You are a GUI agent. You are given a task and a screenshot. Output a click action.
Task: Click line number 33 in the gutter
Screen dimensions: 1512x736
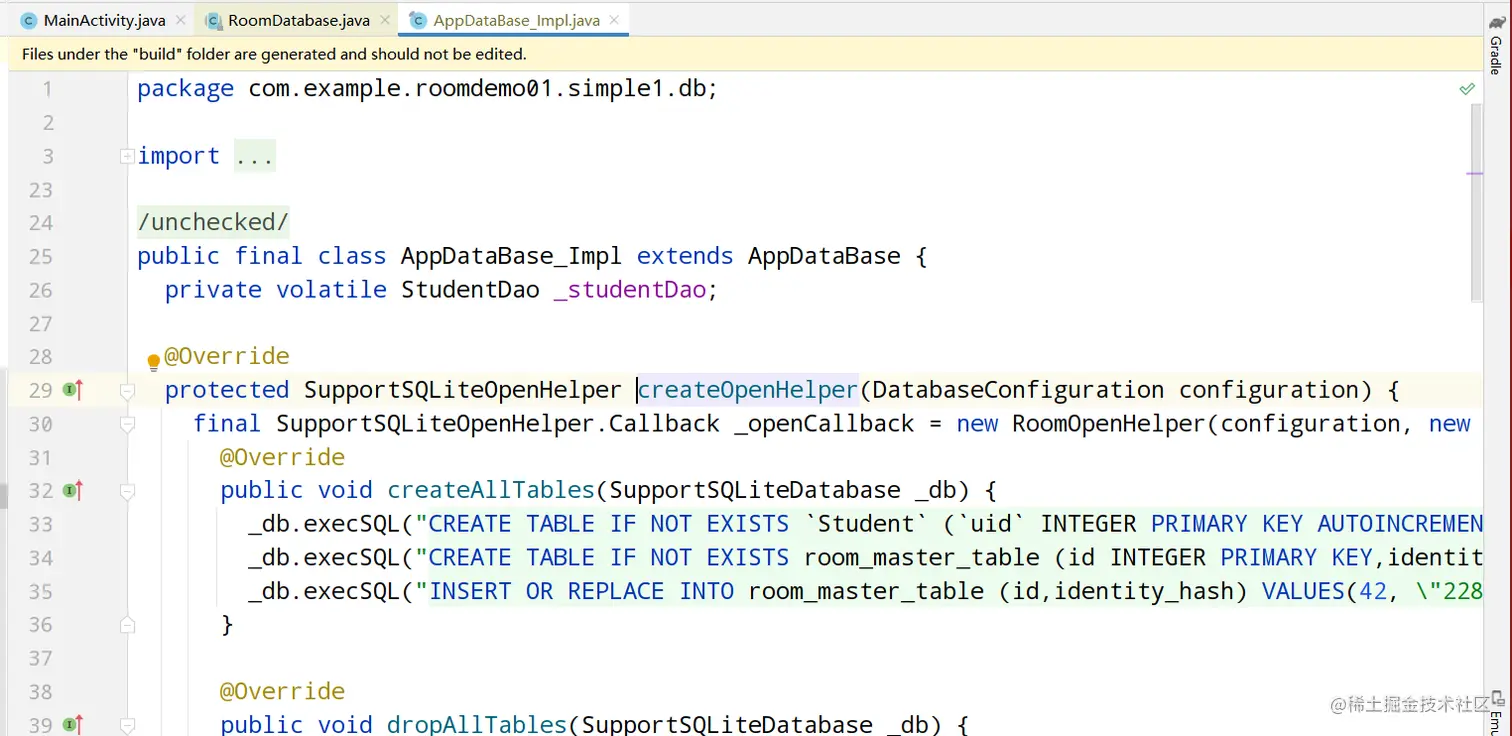click(x=41, y=524)
